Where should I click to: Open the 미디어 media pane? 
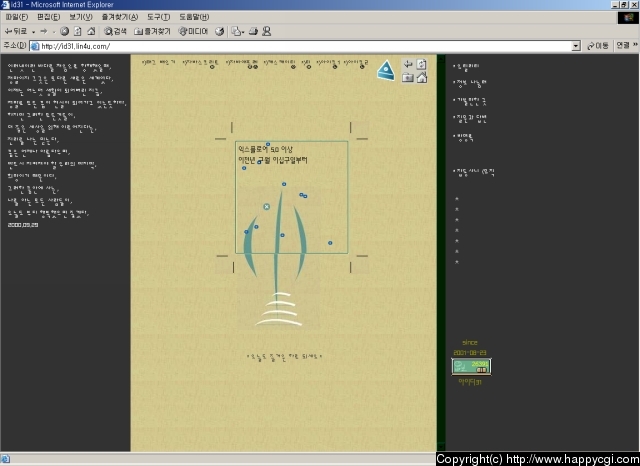[x=193, y=31]
